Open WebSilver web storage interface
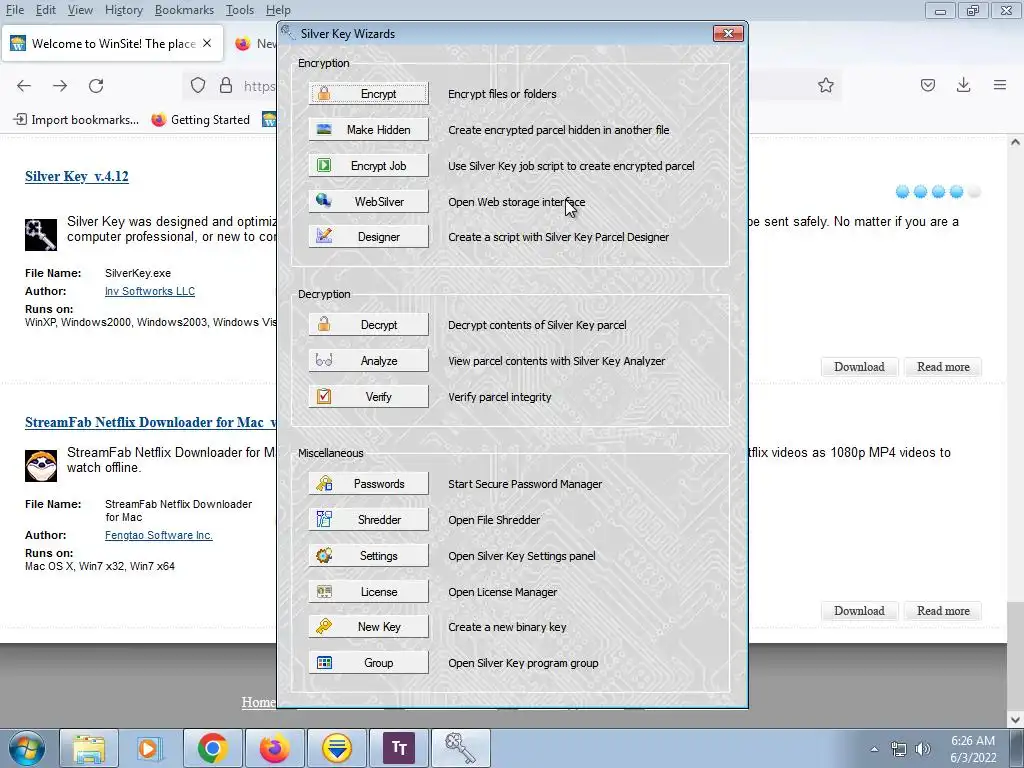Image resolution: width=1024 pixels, height=768 pixels. [x=368, y=201]
